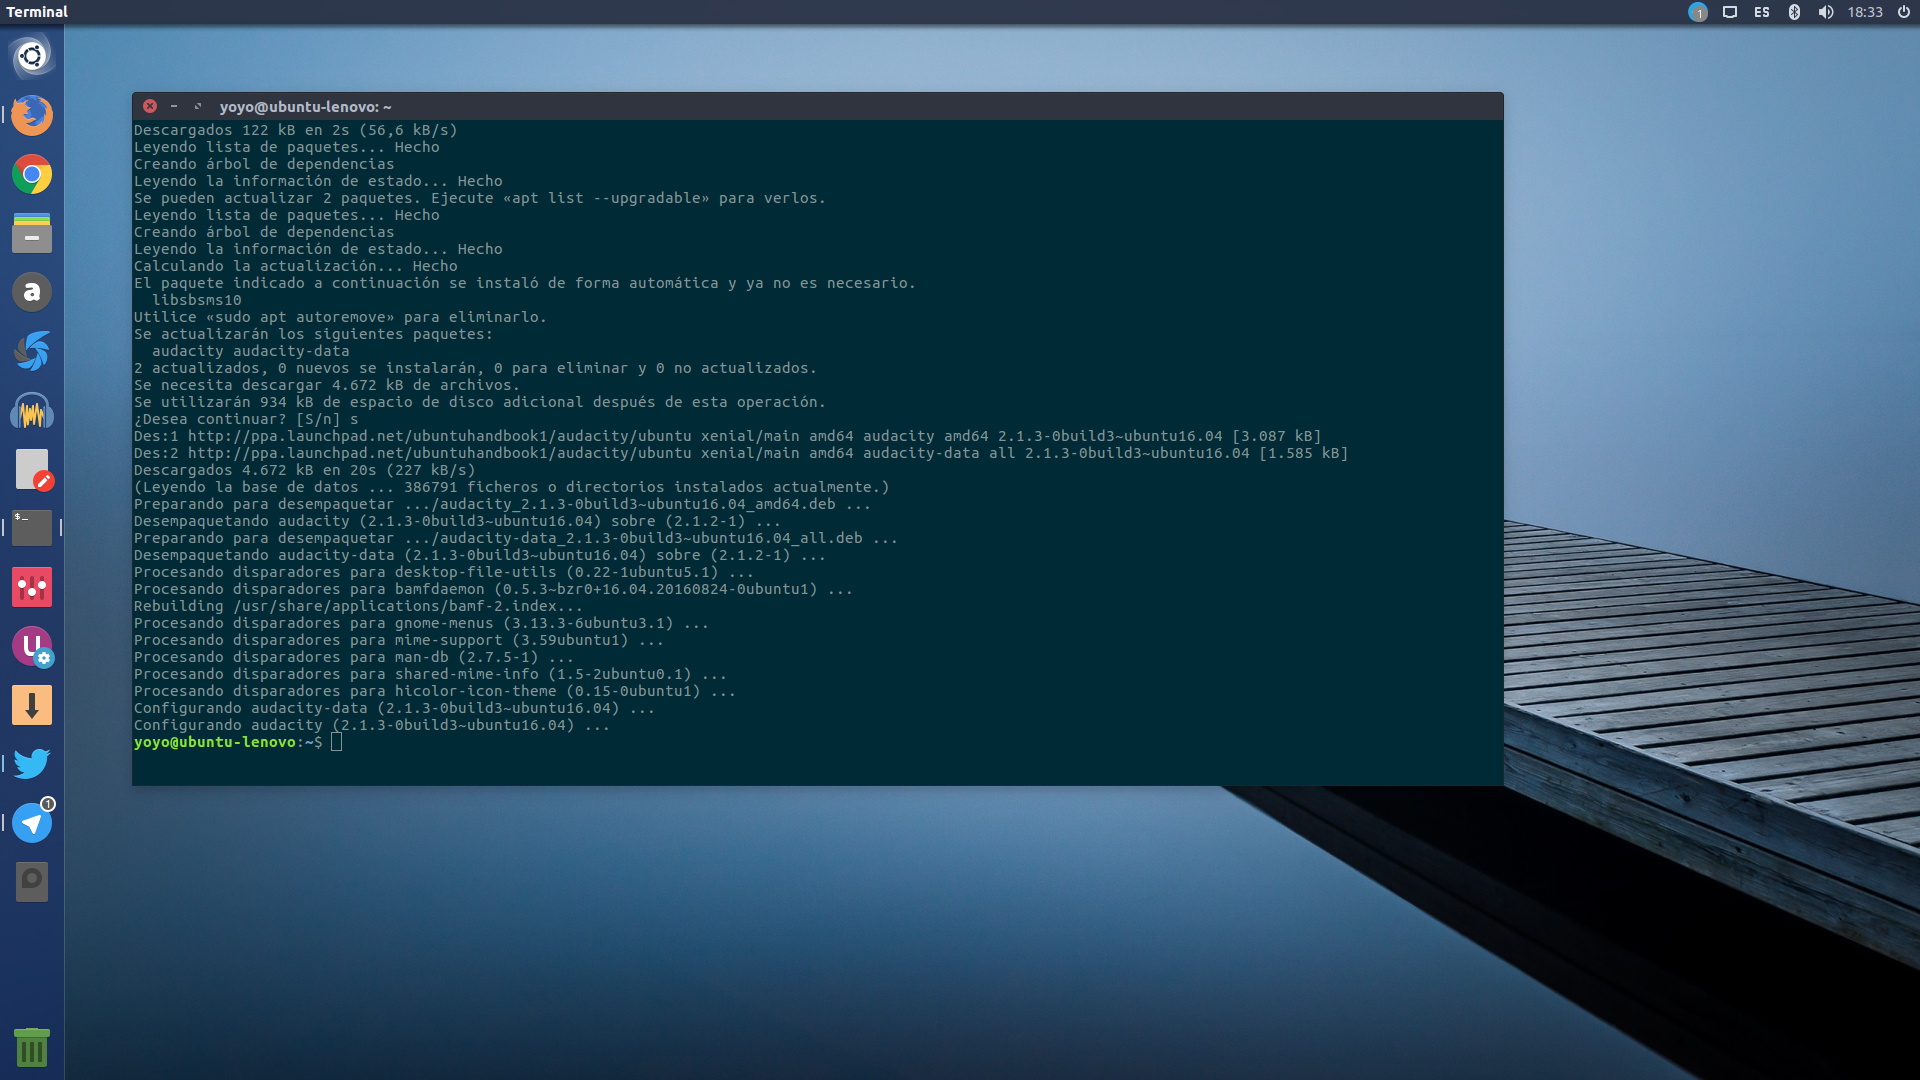Open the red mixer sliders app icon
Image resolution: width=1920 pixels, height=1080 pixels.
pyautogui.click(x=32, y=587)
